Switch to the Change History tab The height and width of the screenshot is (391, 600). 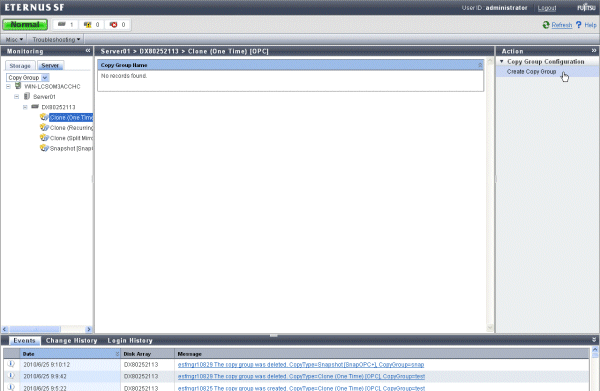pos(72,340)
